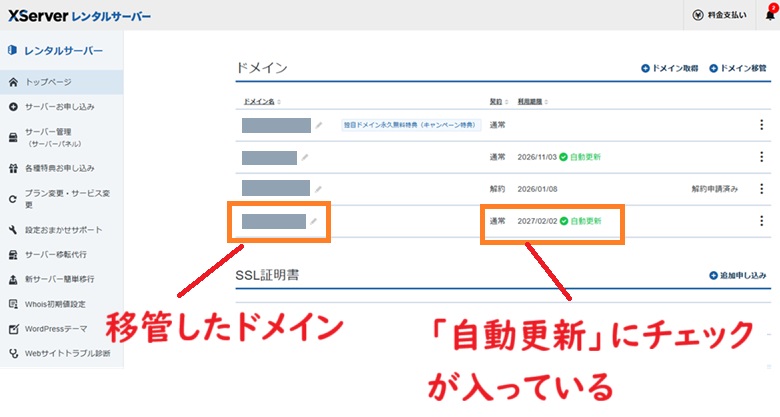Sort table by ドメイン名 column header
Screen dimensions: 780x417
click(262, 102)
